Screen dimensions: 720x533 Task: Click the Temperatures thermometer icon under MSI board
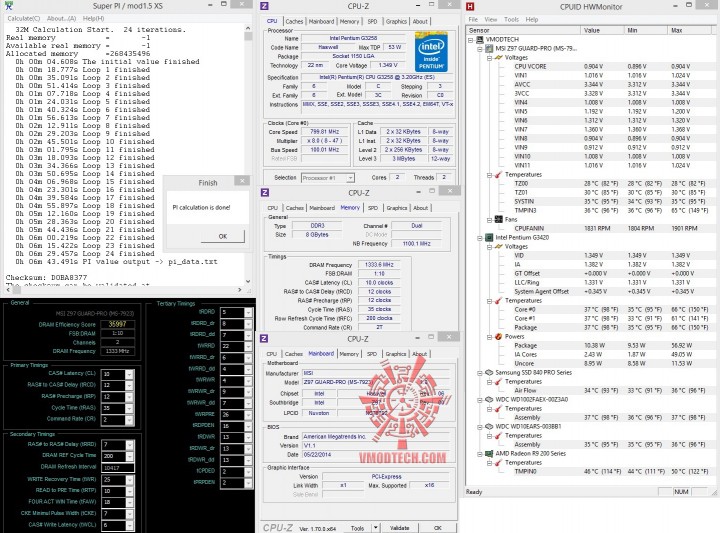click(x=499, y=174)
